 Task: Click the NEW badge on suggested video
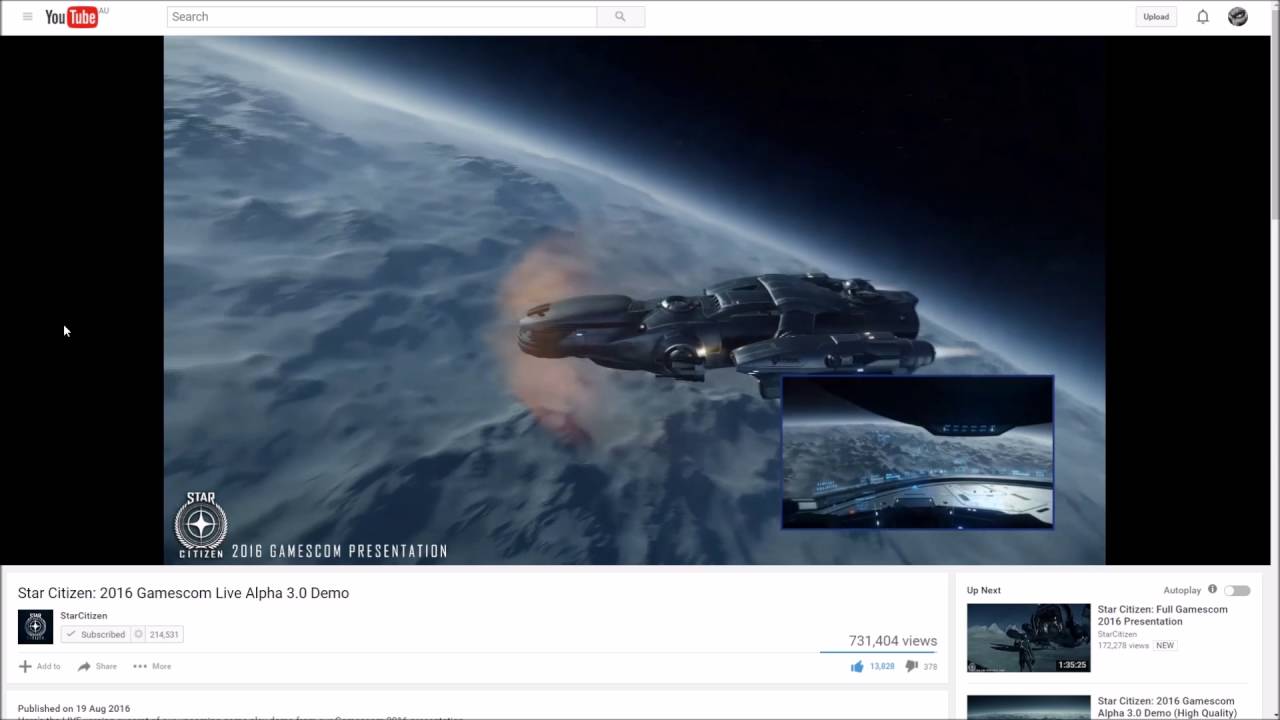tap(1165, 646)
